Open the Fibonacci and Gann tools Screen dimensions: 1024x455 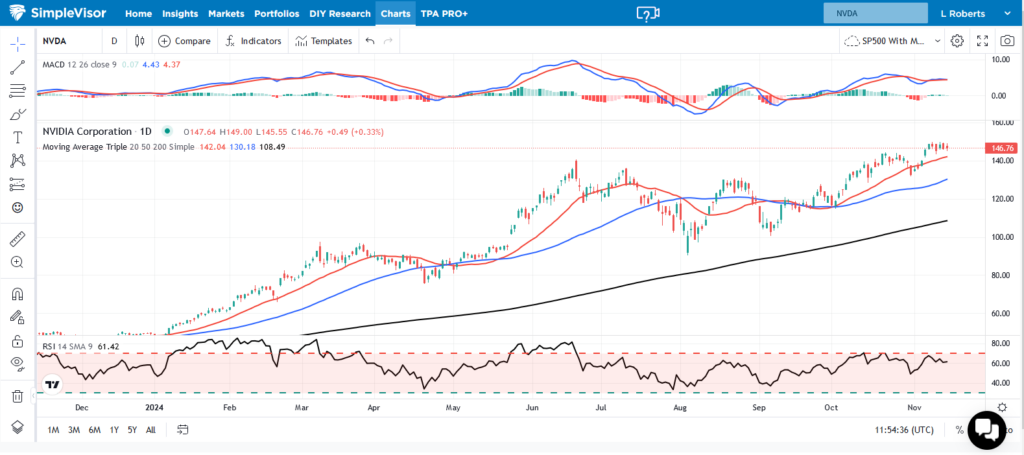pyautogui.click(x=18, y=91)
